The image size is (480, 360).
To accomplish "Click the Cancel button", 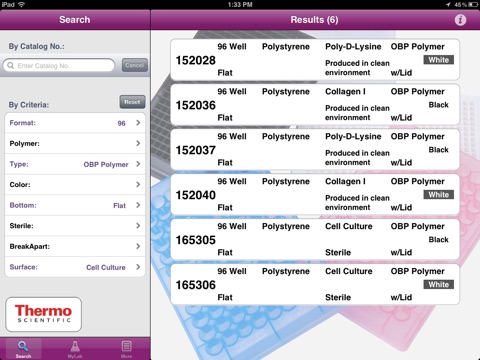I will tap(135, 65).
